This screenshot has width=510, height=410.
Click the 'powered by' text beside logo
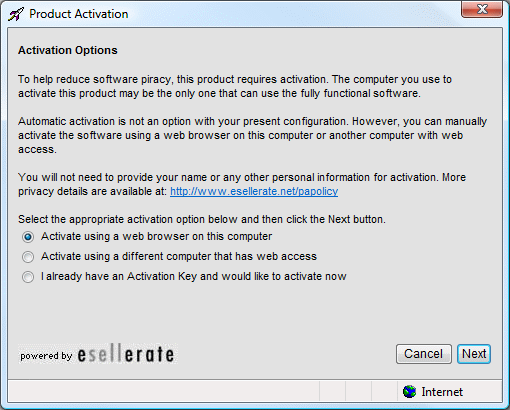pyautogui.click(x=46, y=356)
